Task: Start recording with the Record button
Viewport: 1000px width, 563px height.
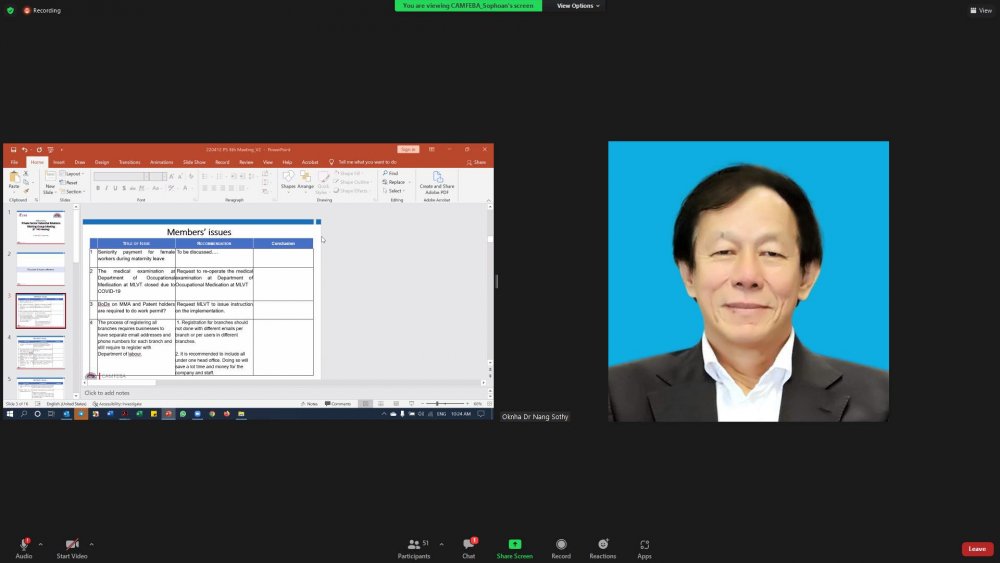Action: (561, 545)
